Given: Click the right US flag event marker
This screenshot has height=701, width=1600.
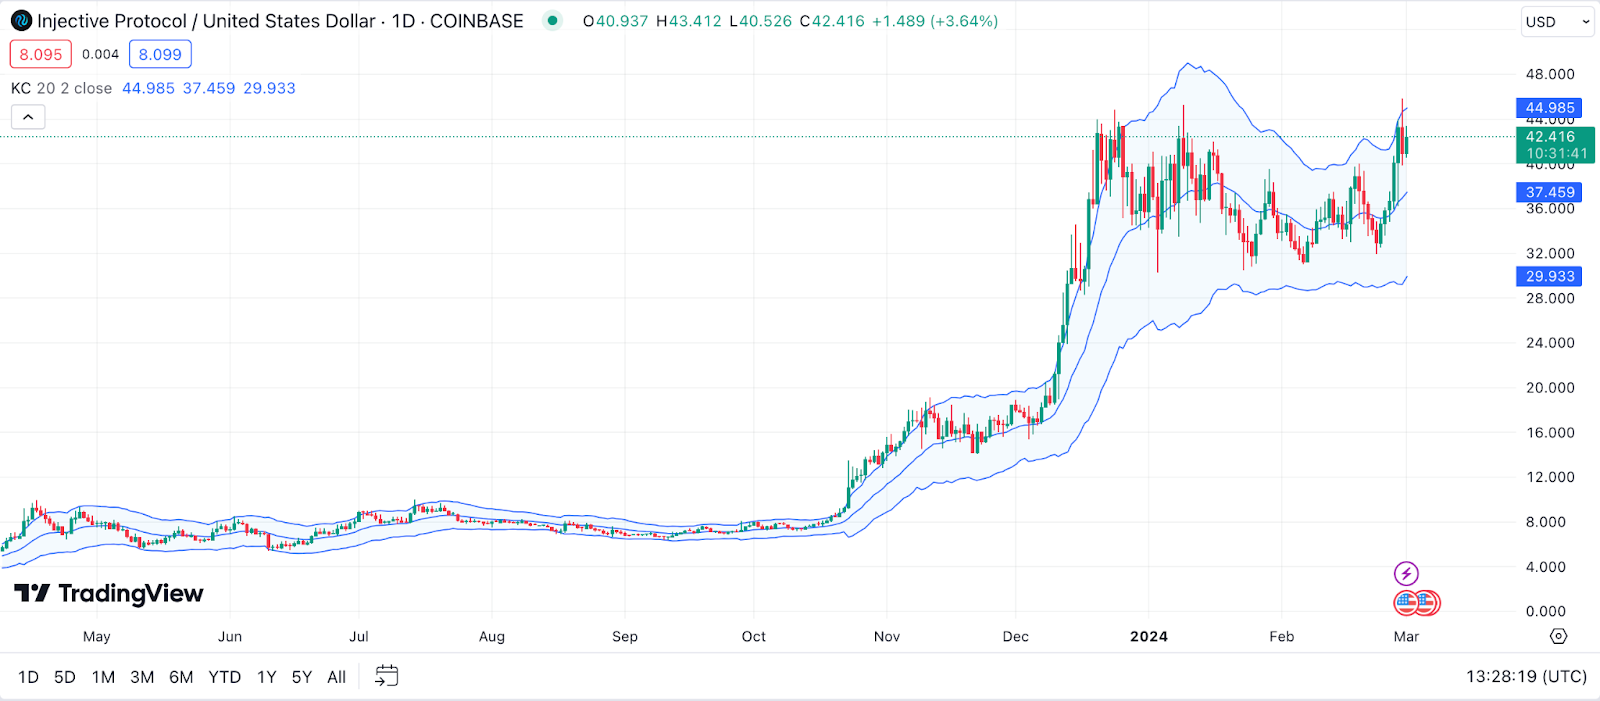Looking at the screenshot, I should coord(1427,603).
